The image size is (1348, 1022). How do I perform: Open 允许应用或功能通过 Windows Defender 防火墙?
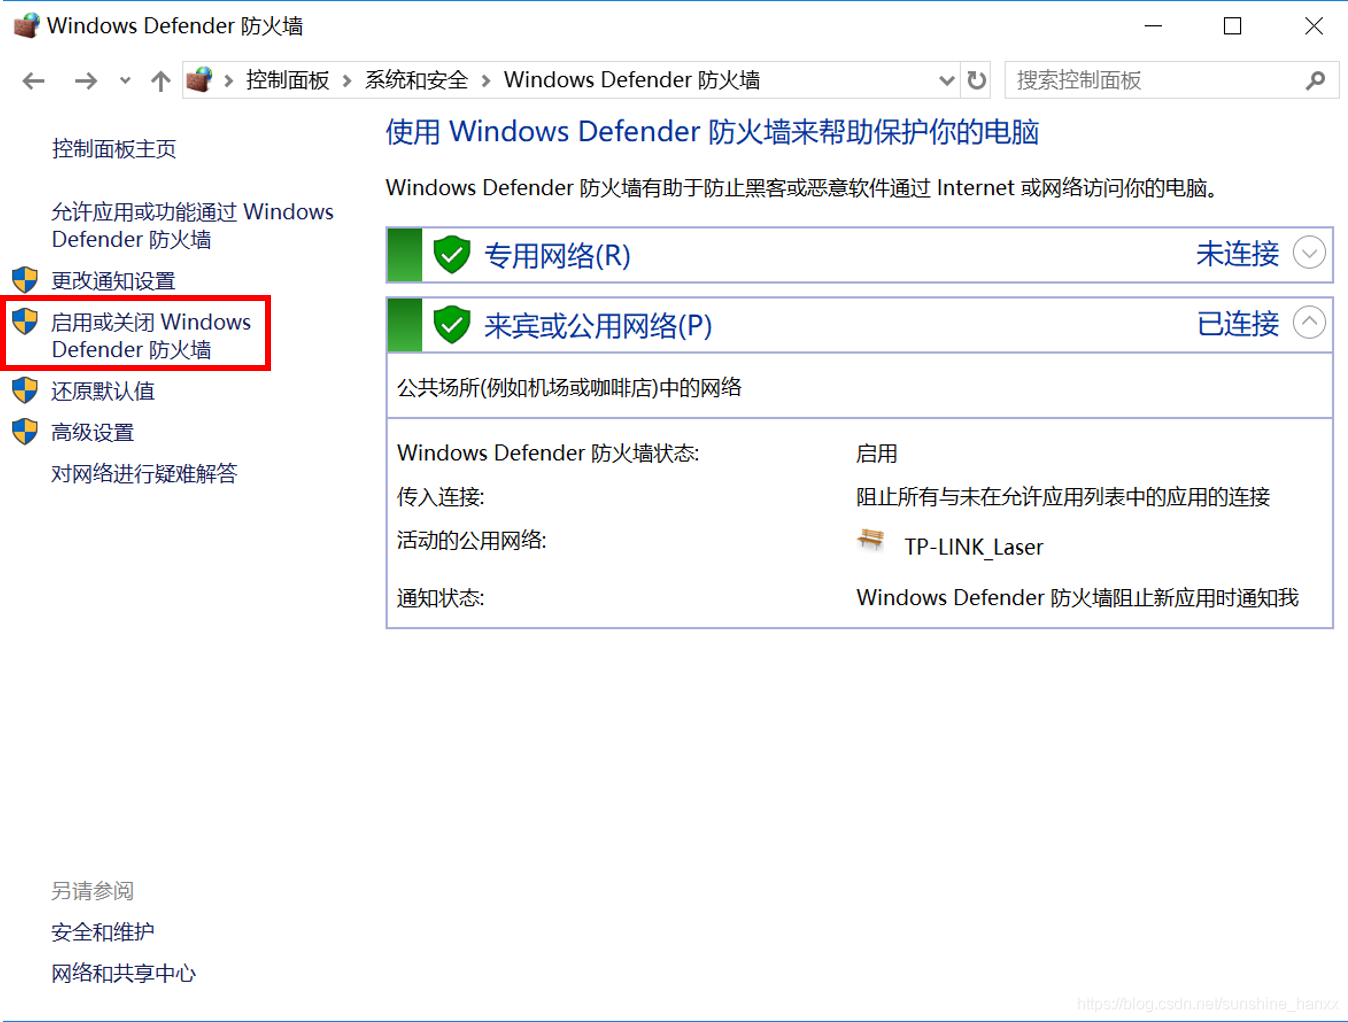coord(193,225)
